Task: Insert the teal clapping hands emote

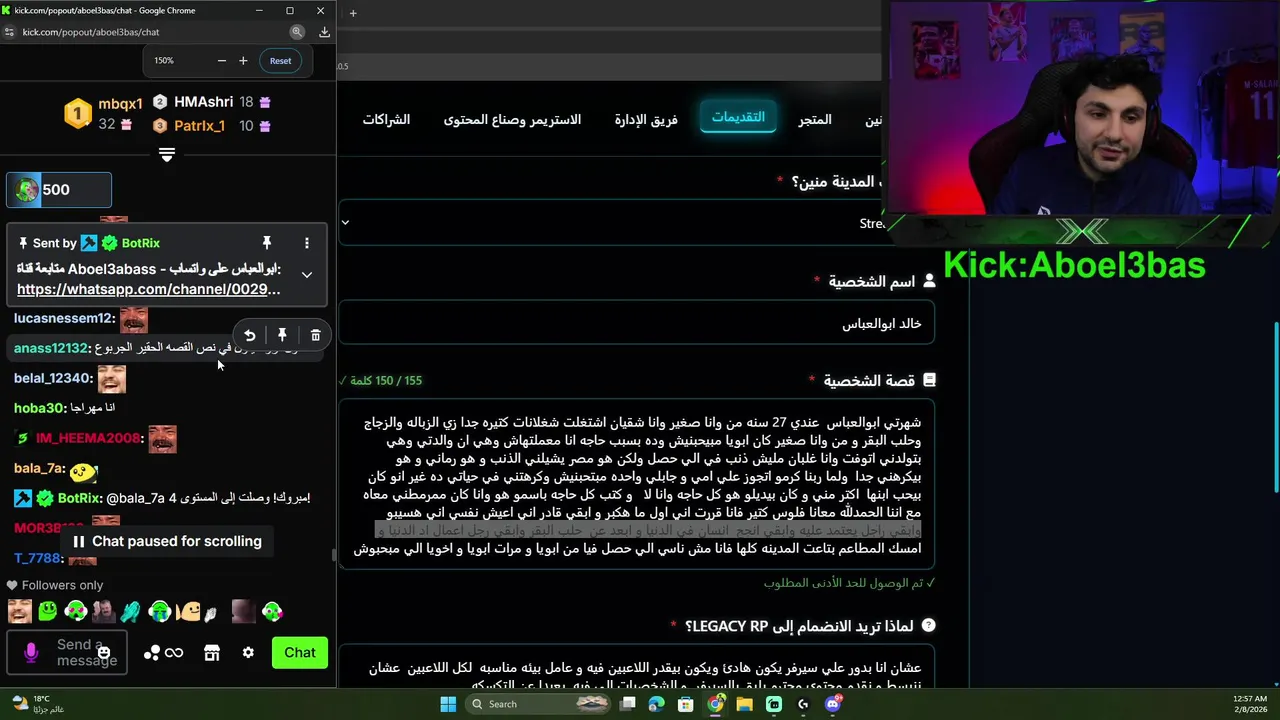Action: point(132,611)
